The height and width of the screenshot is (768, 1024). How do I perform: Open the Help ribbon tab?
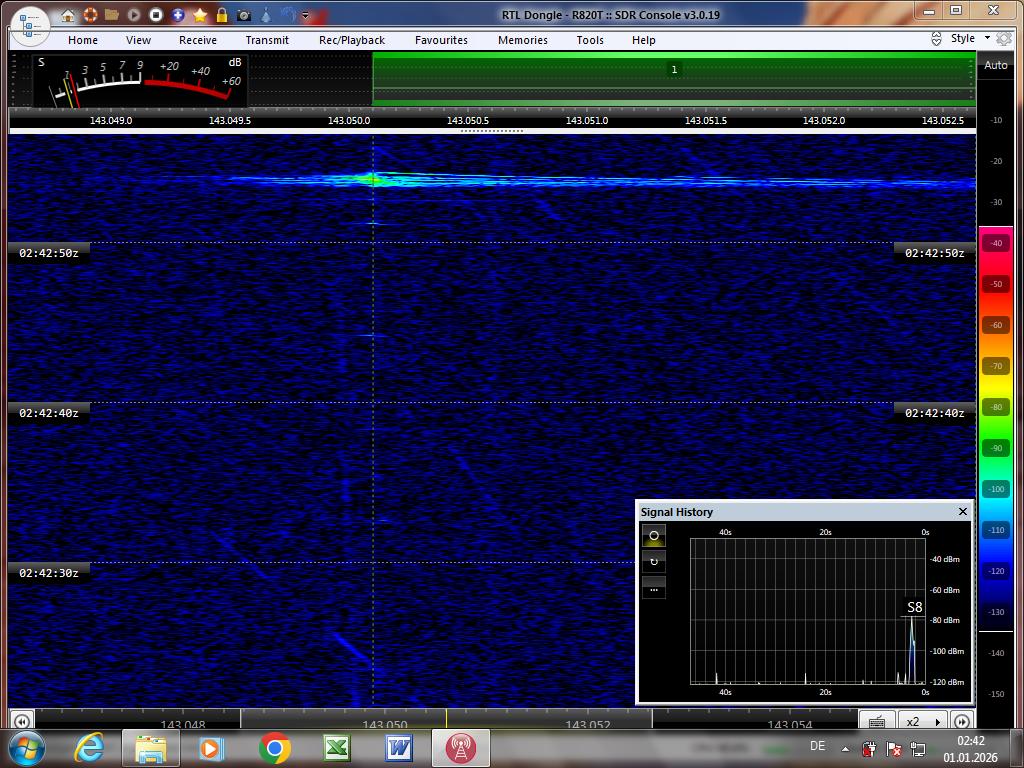[643, 40]
